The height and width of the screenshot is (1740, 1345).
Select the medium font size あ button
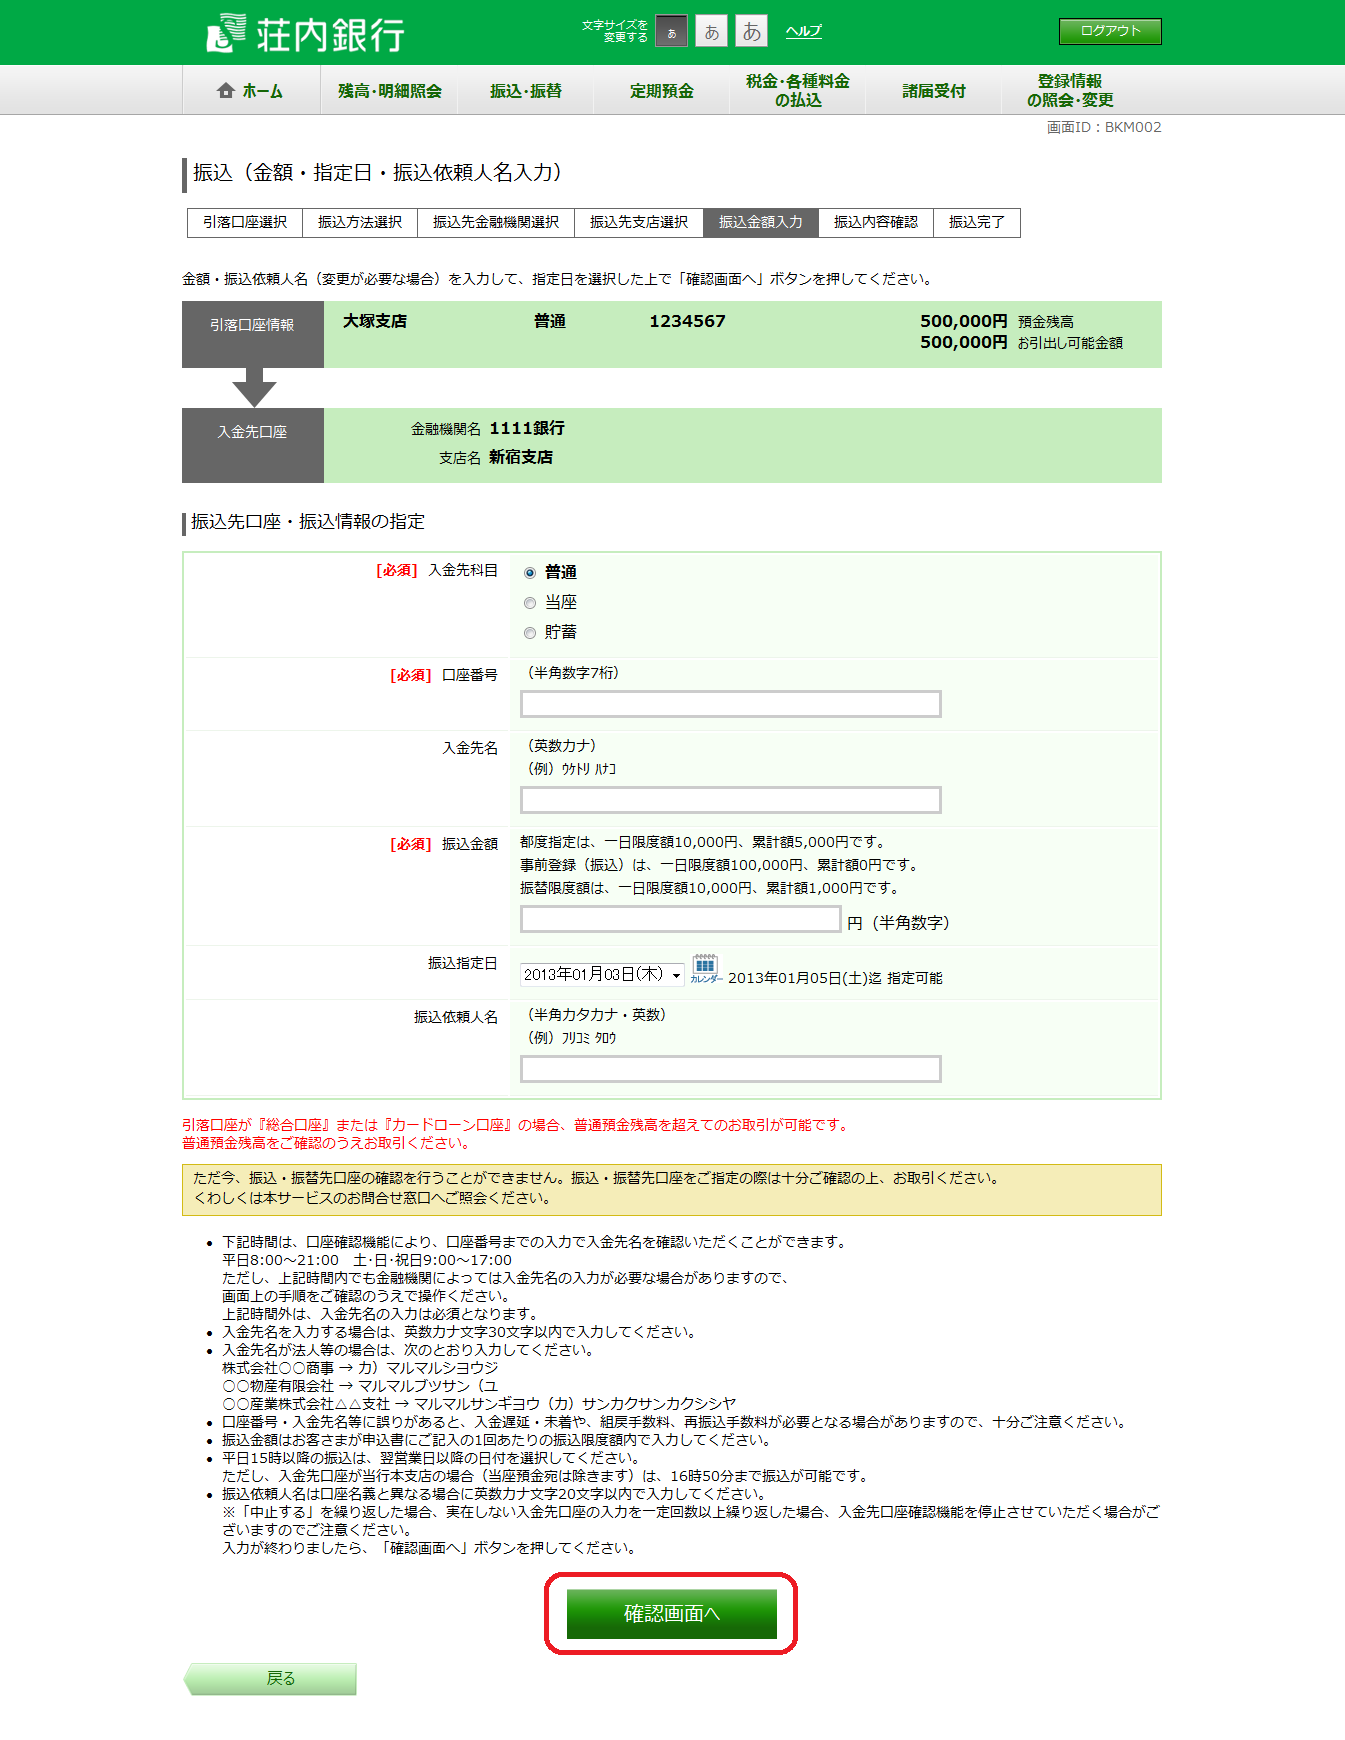pyautogui.click(x=712, y=32)
